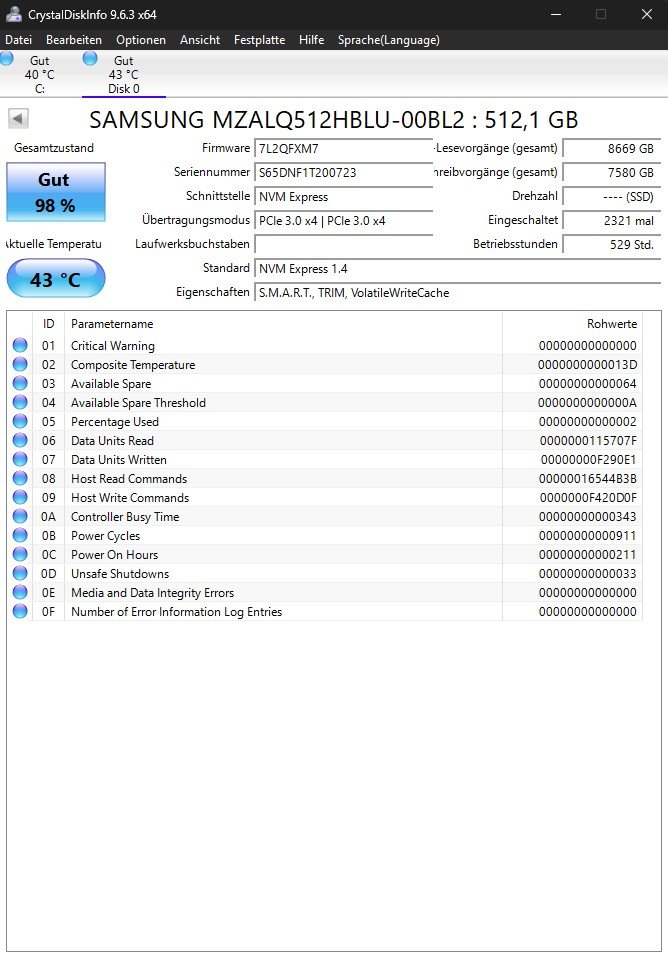Click the drive title SAMSUNG MZALQ512HBLU-00BL2
668x958 pixels.
pyautogui.click(x=277, y=120)
